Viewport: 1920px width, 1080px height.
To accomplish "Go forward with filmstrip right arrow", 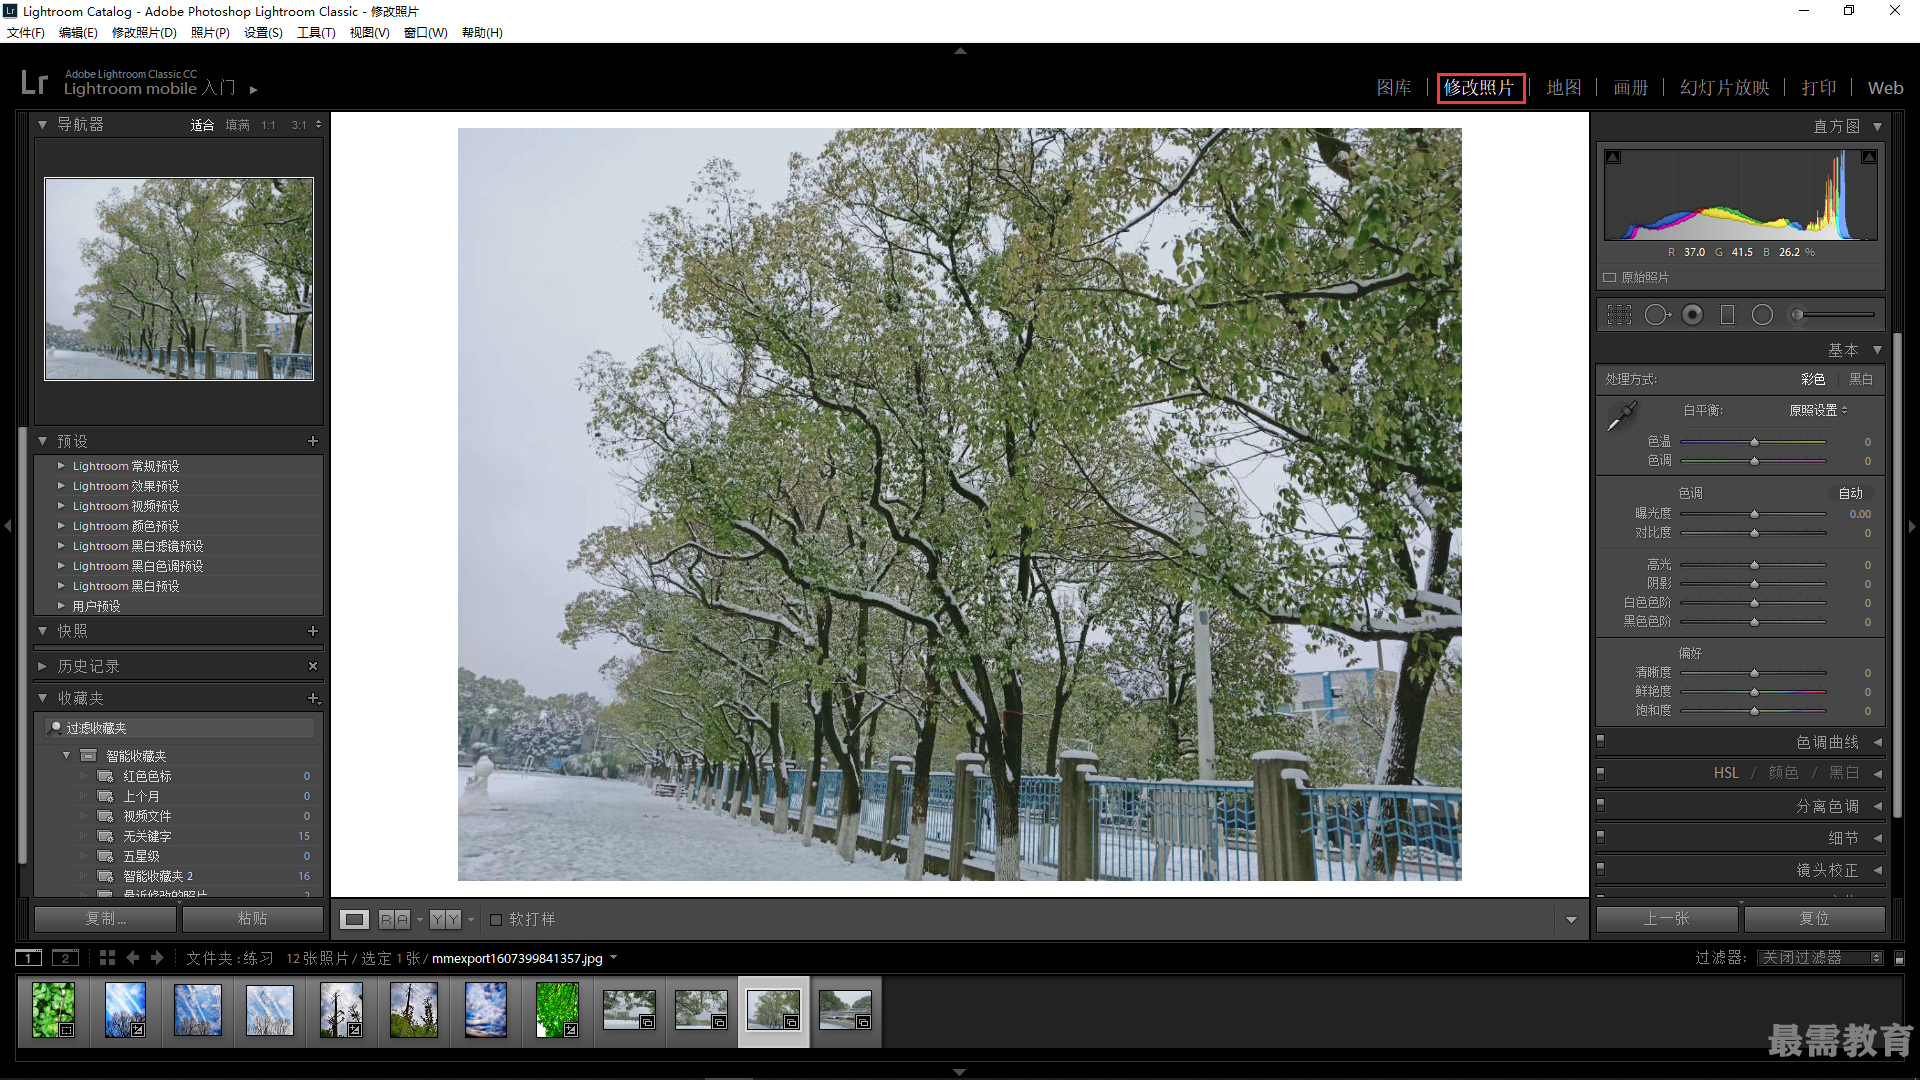I will click(x=157, y=958).
